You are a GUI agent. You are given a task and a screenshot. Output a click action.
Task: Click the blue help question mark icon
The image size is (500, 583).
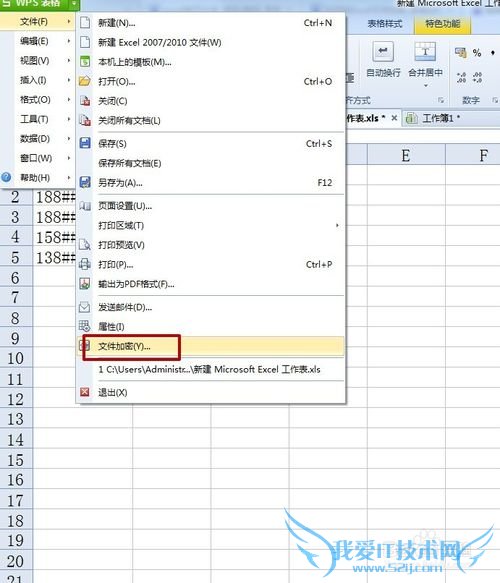click(6, 177)
